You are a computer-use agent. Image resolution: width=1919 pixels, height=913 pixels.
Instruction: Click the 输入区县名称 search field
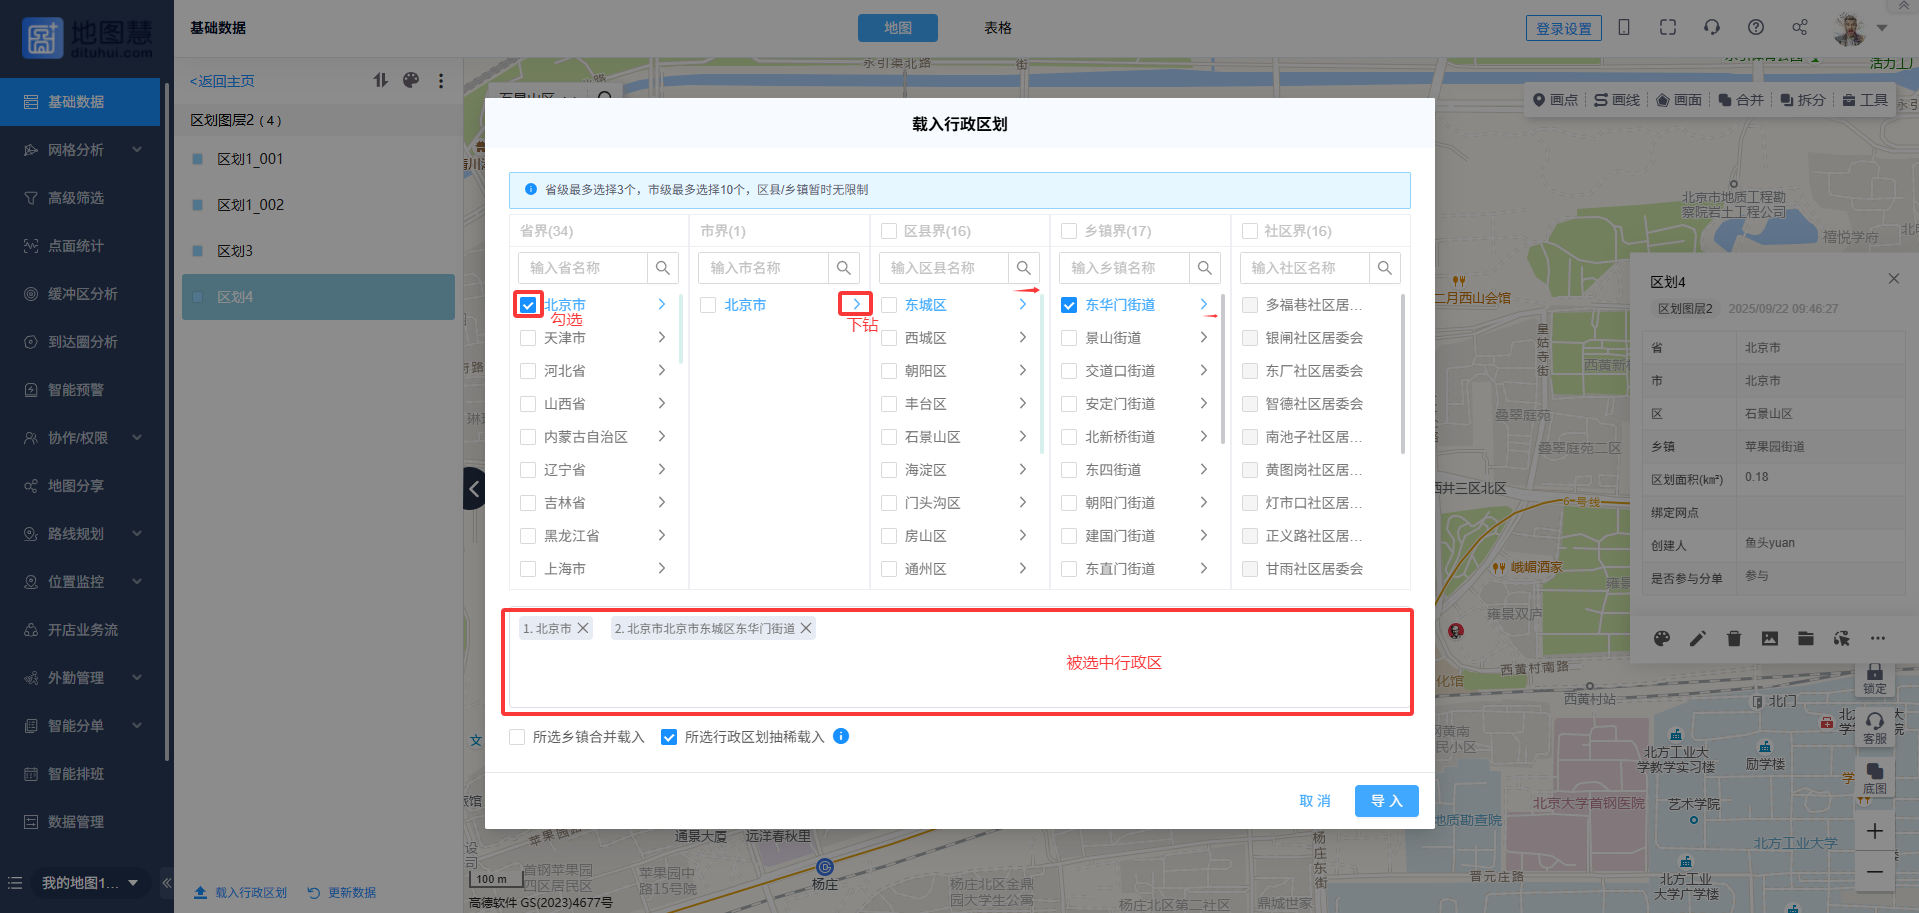click(x=942, y=268)
